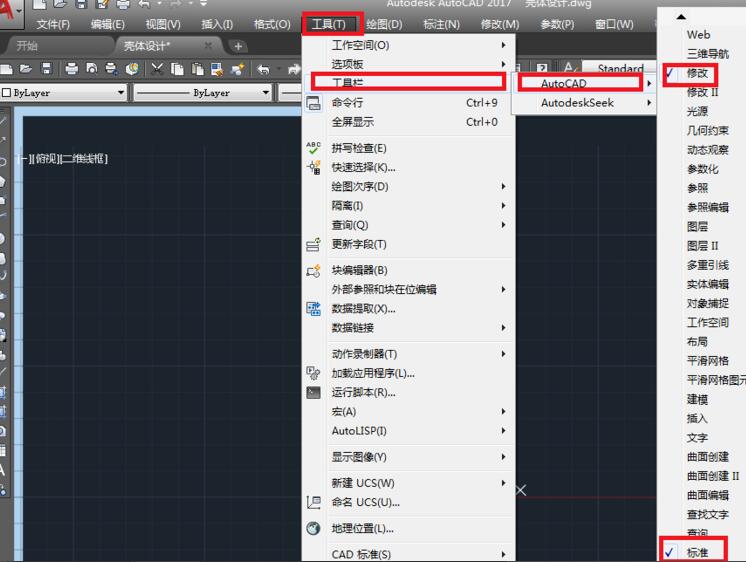Click the Paste clipboard icon
746x562 pixels.
[x=197, y=69]
